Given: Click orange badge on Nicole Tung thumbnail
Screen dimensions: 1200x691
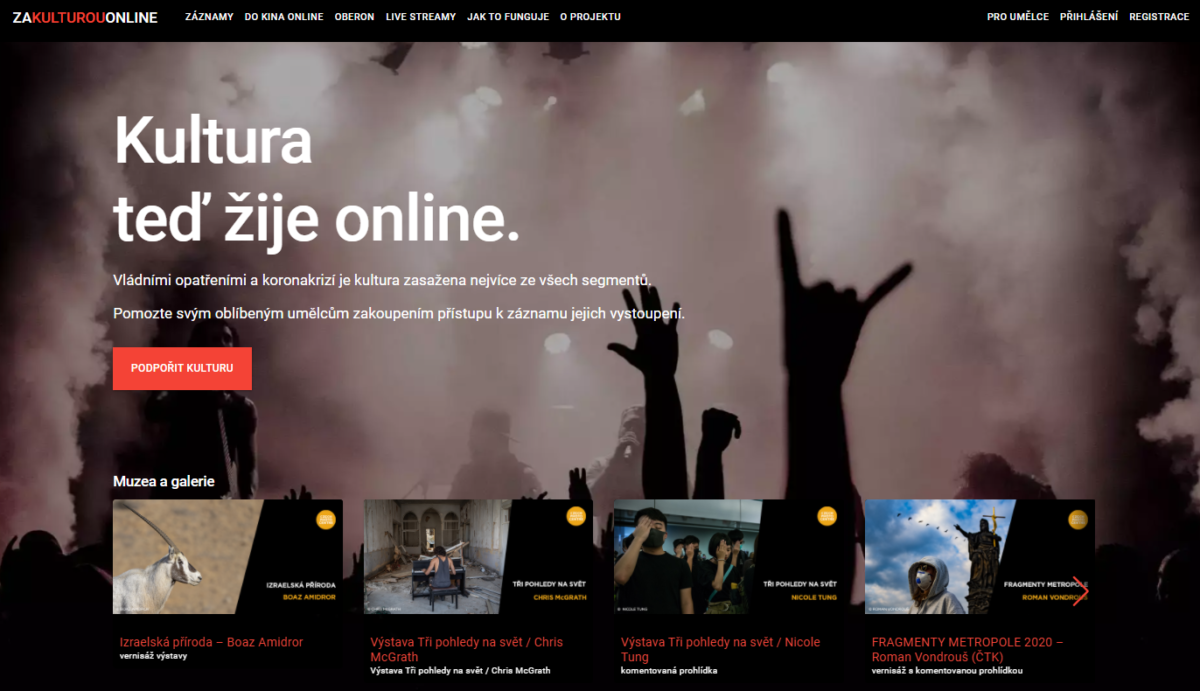Looking at the screenshot, I should (826, 517).
